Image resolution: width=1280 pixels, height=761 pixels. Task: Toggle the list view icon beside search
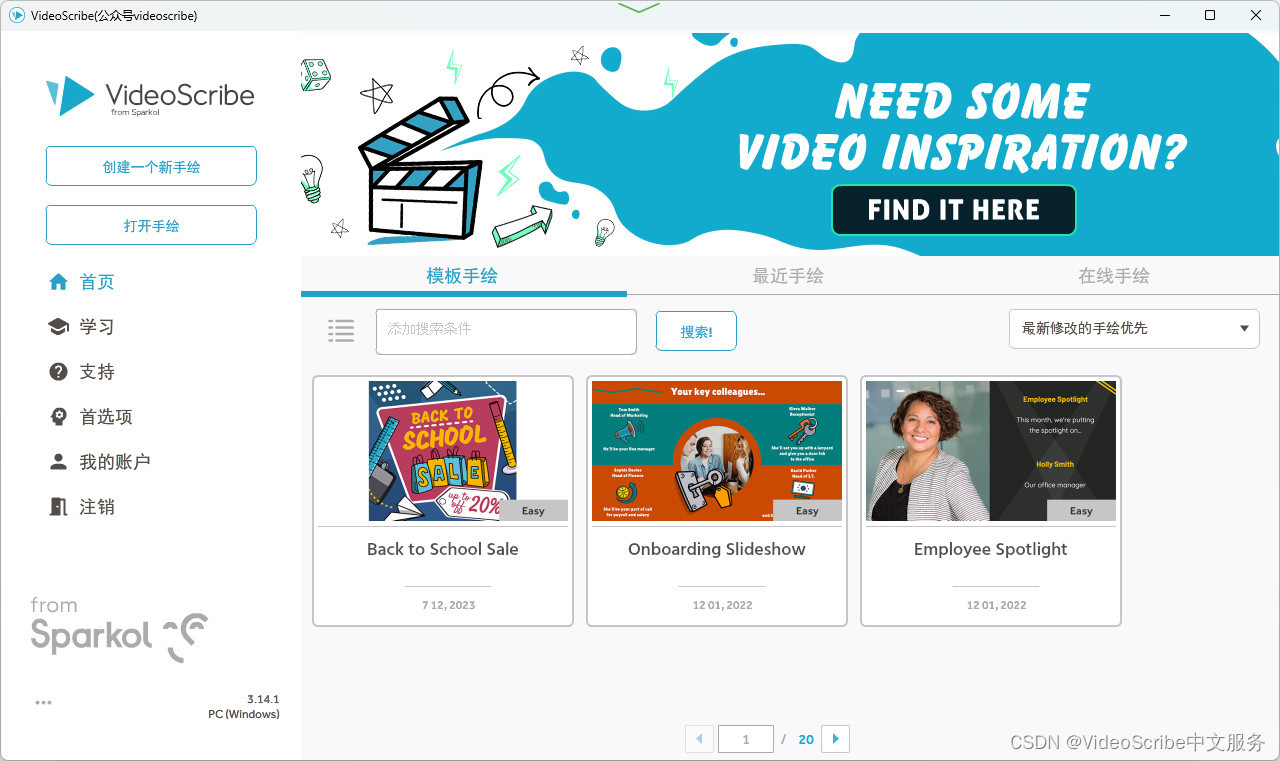(341, 330)
